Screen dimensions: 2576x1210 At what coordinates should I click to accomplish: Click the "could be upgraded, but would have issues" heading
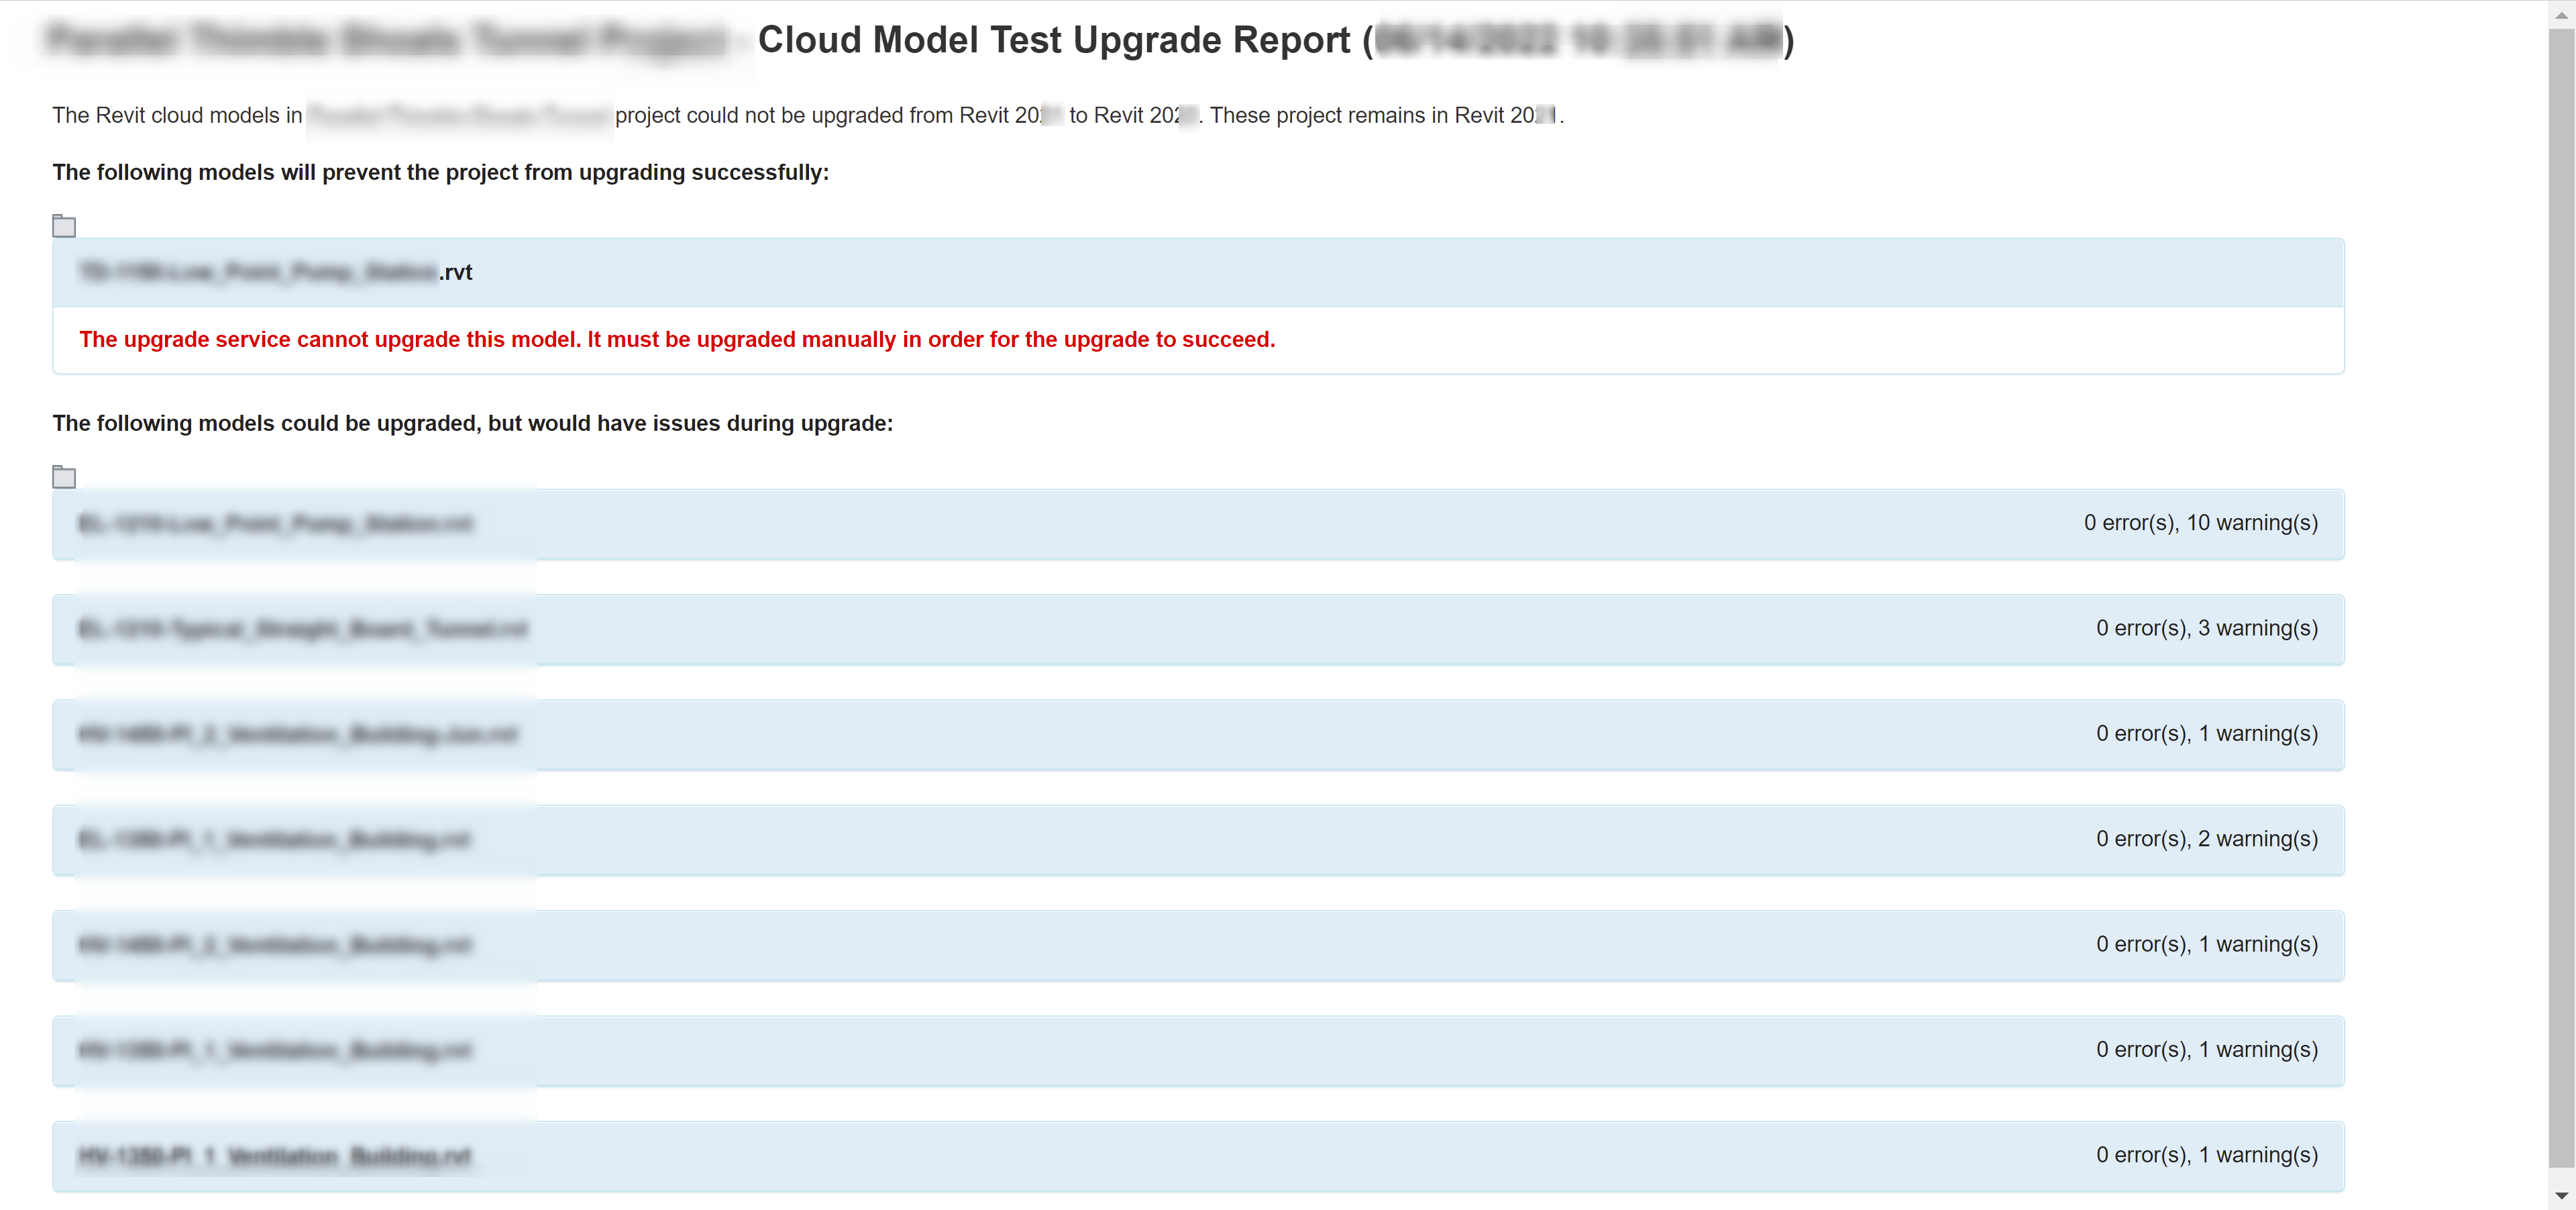[x=472, y=424]
